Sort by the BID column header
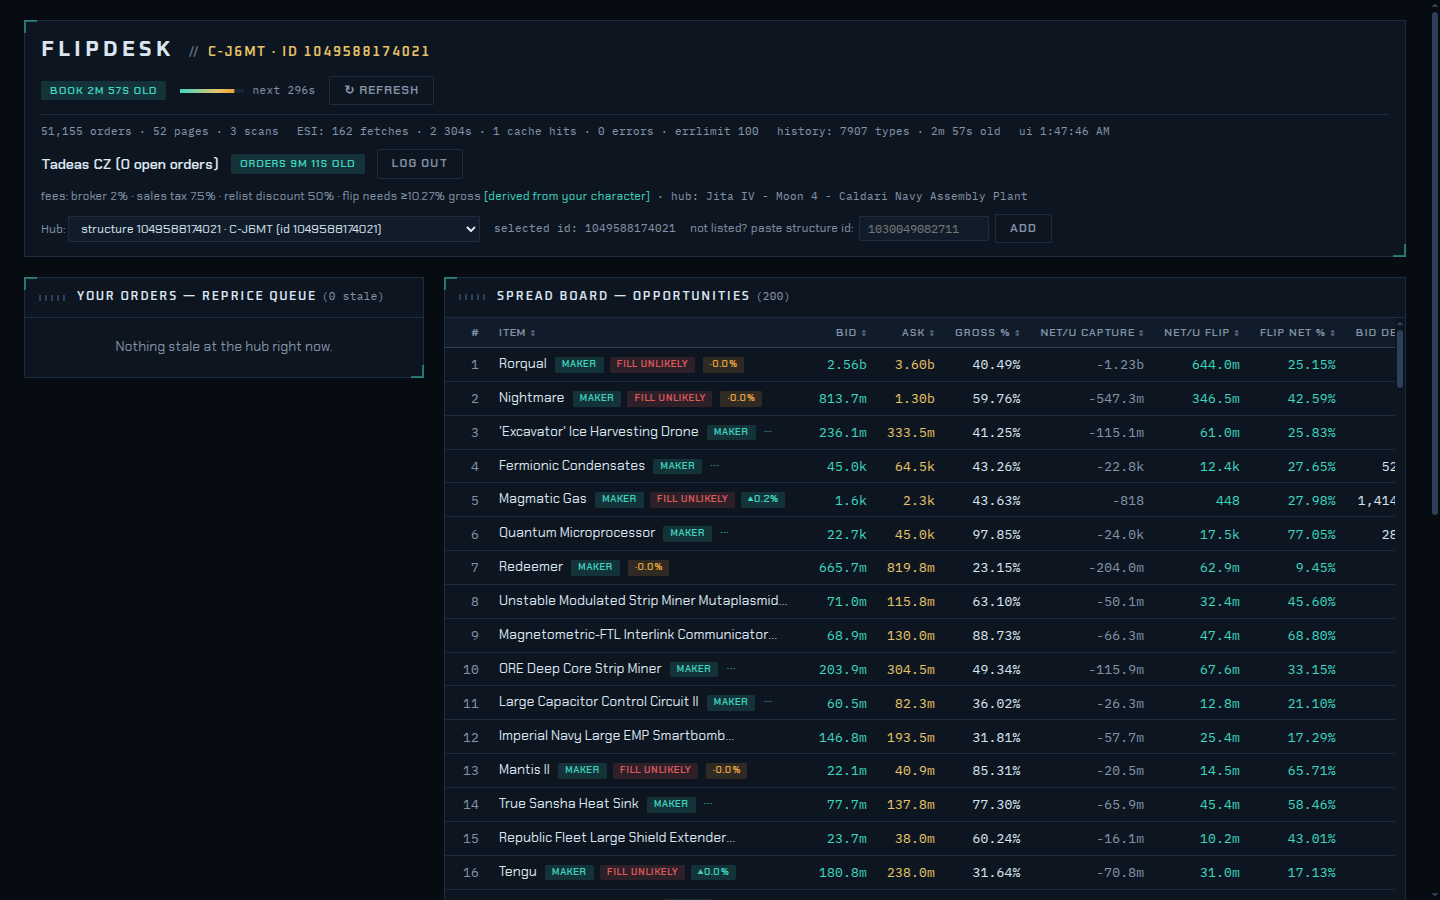Viewport: 1440px width, 900px height. (851, 333)
